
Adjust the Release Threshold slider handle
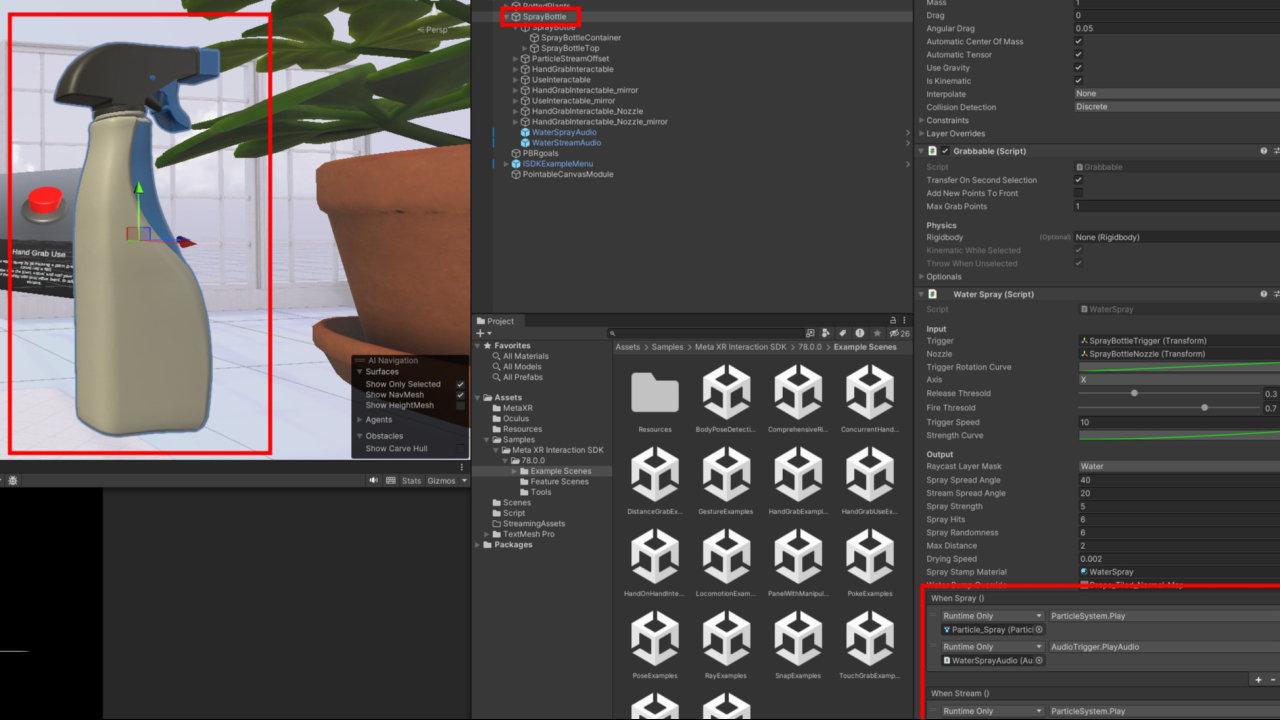pyautogui.click(x=1134, y=393)
